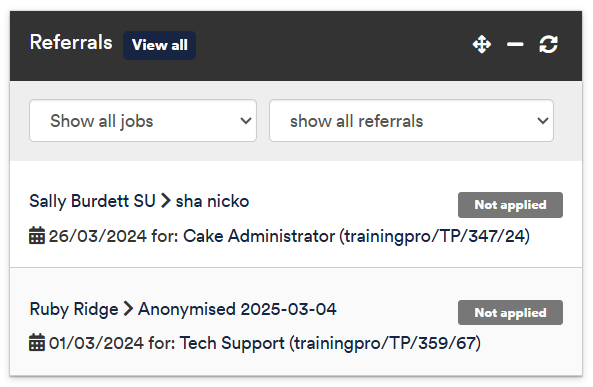Open referrer Sally Burdett SU
Screen dimensions: 593x387
[92, 201]
